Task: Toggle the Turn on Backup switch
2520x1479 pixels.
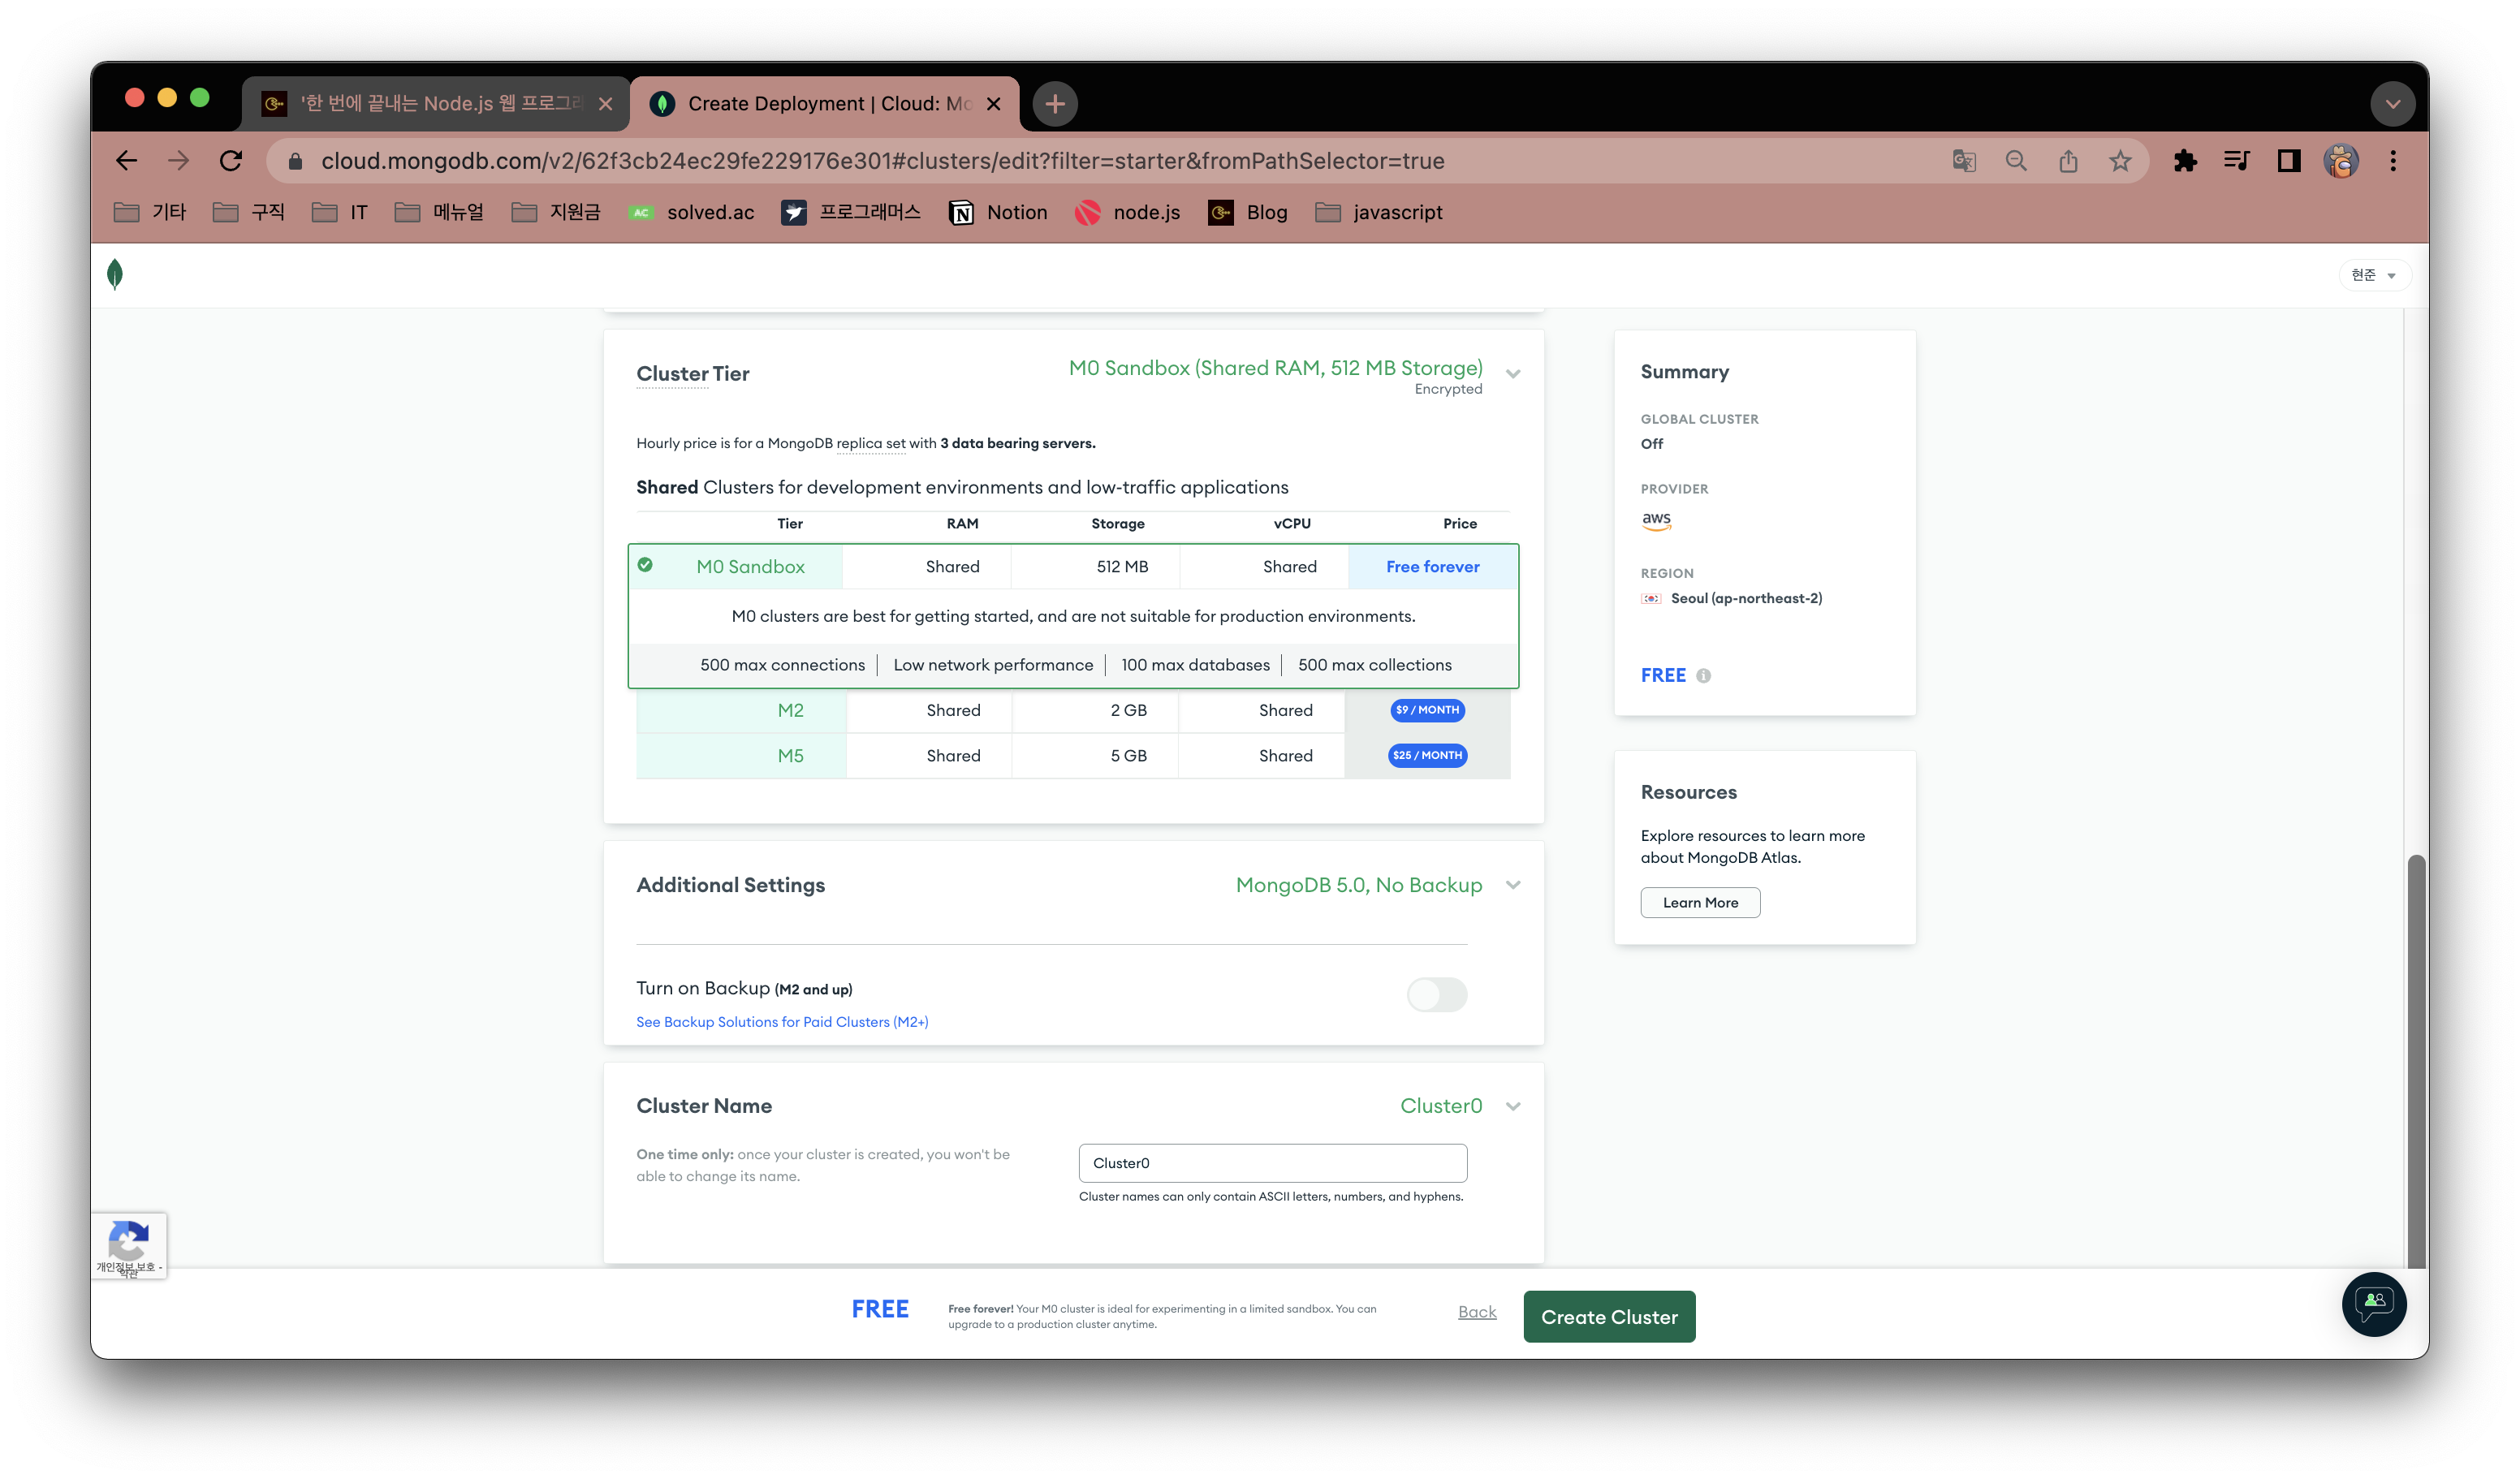Action: click(1436, 994)
